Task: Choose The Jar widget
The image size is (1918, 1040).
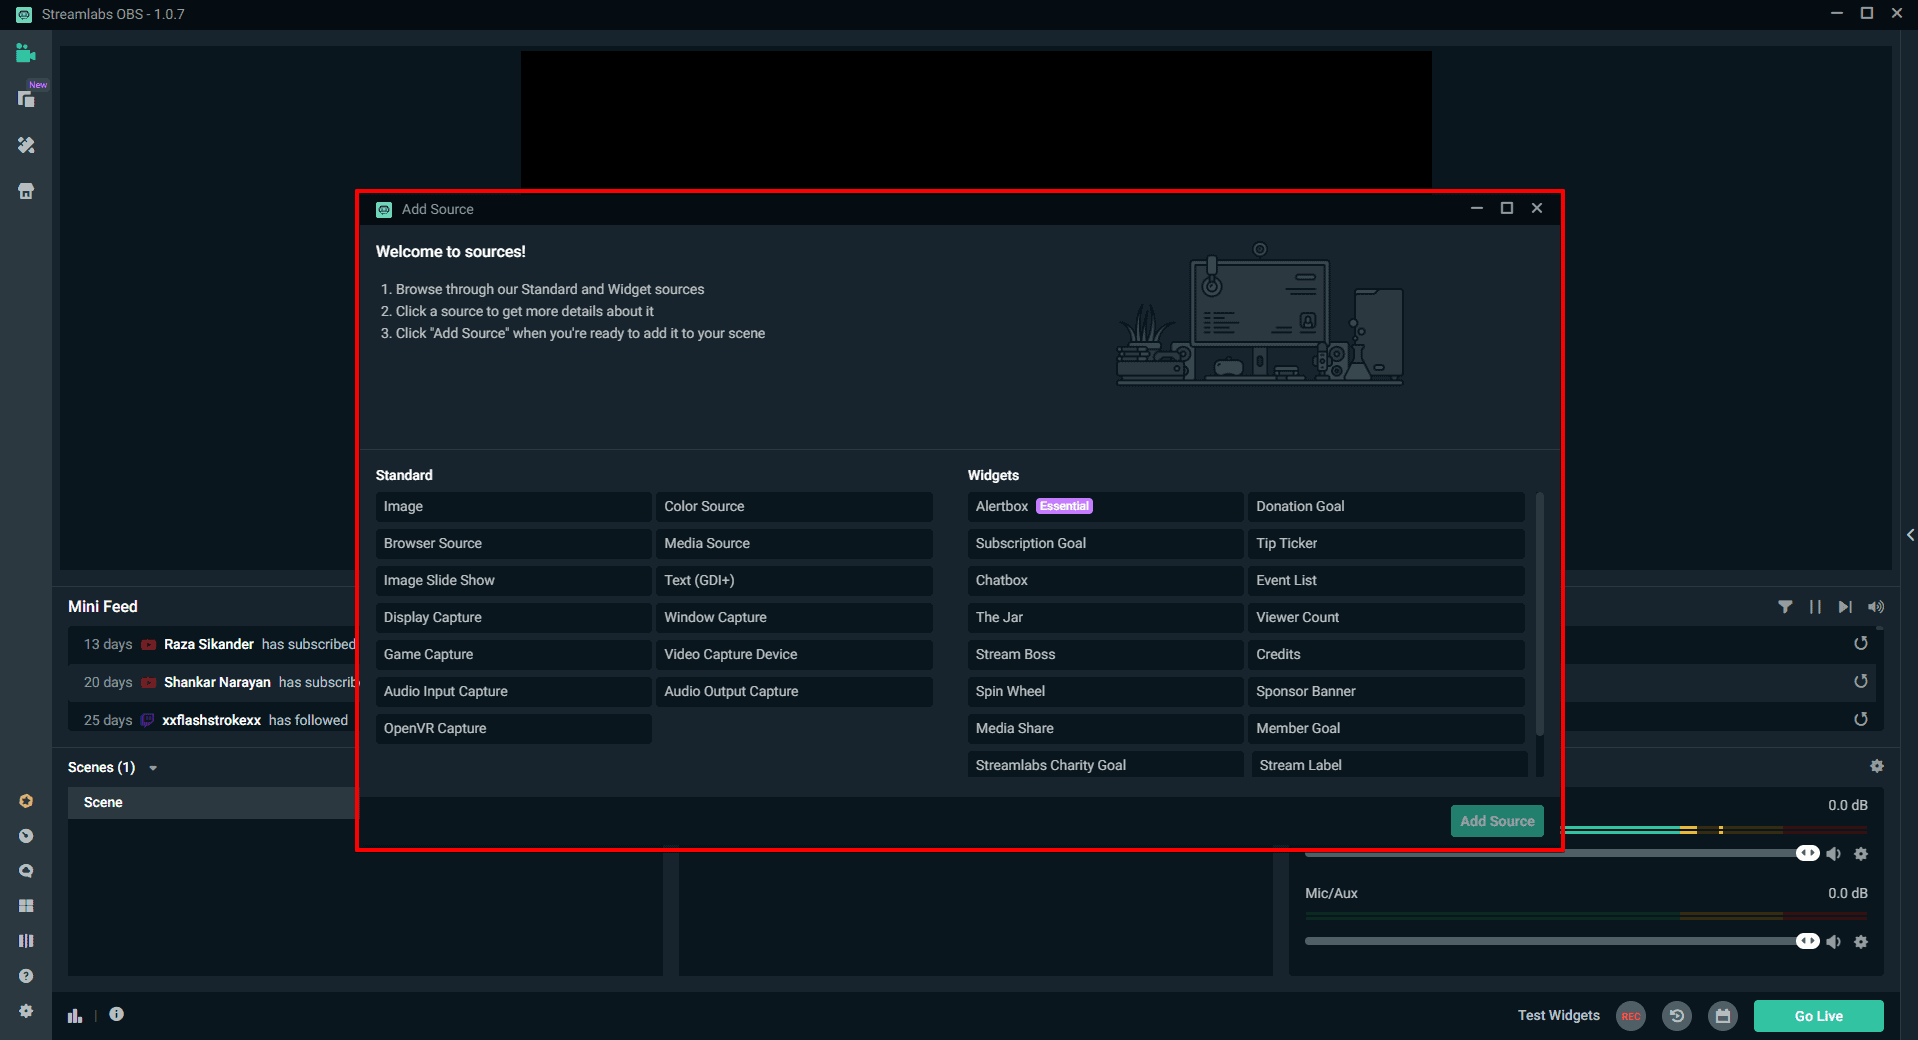Action: coord(1106,618)
